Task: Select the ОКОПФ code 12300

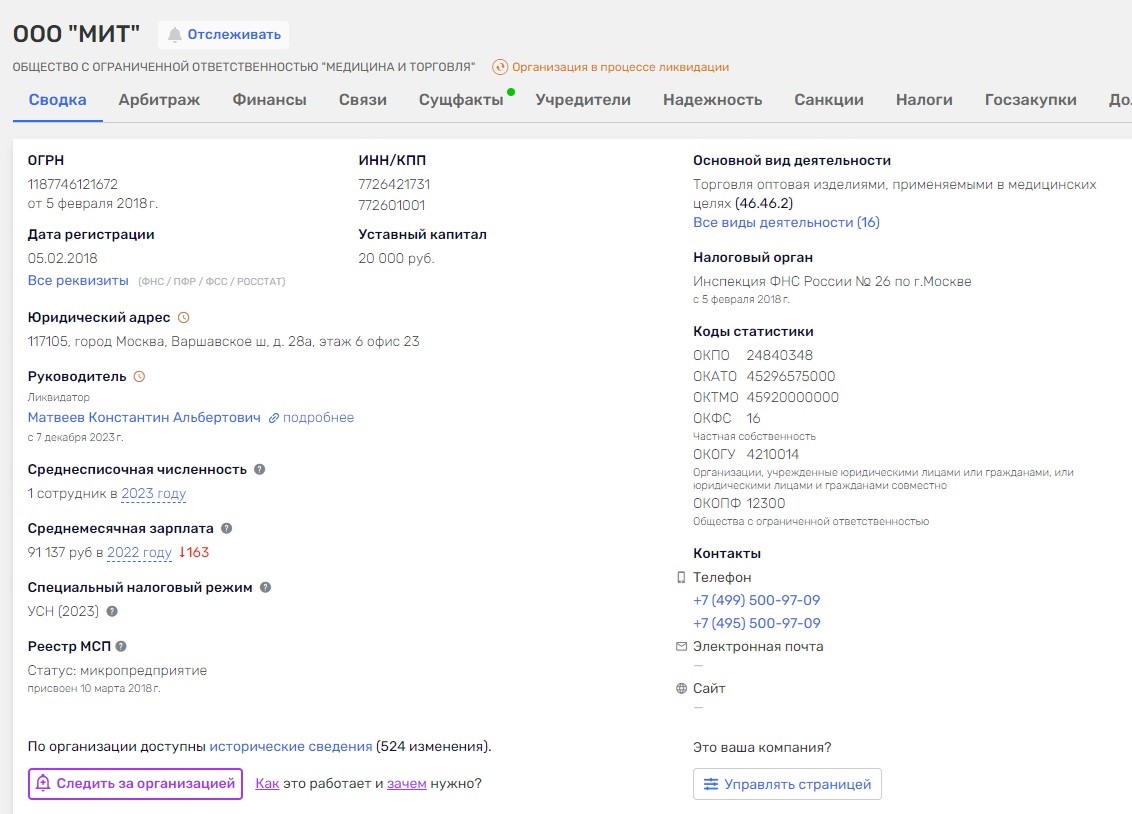Action: pyautogui.click(x=765, y=503)
